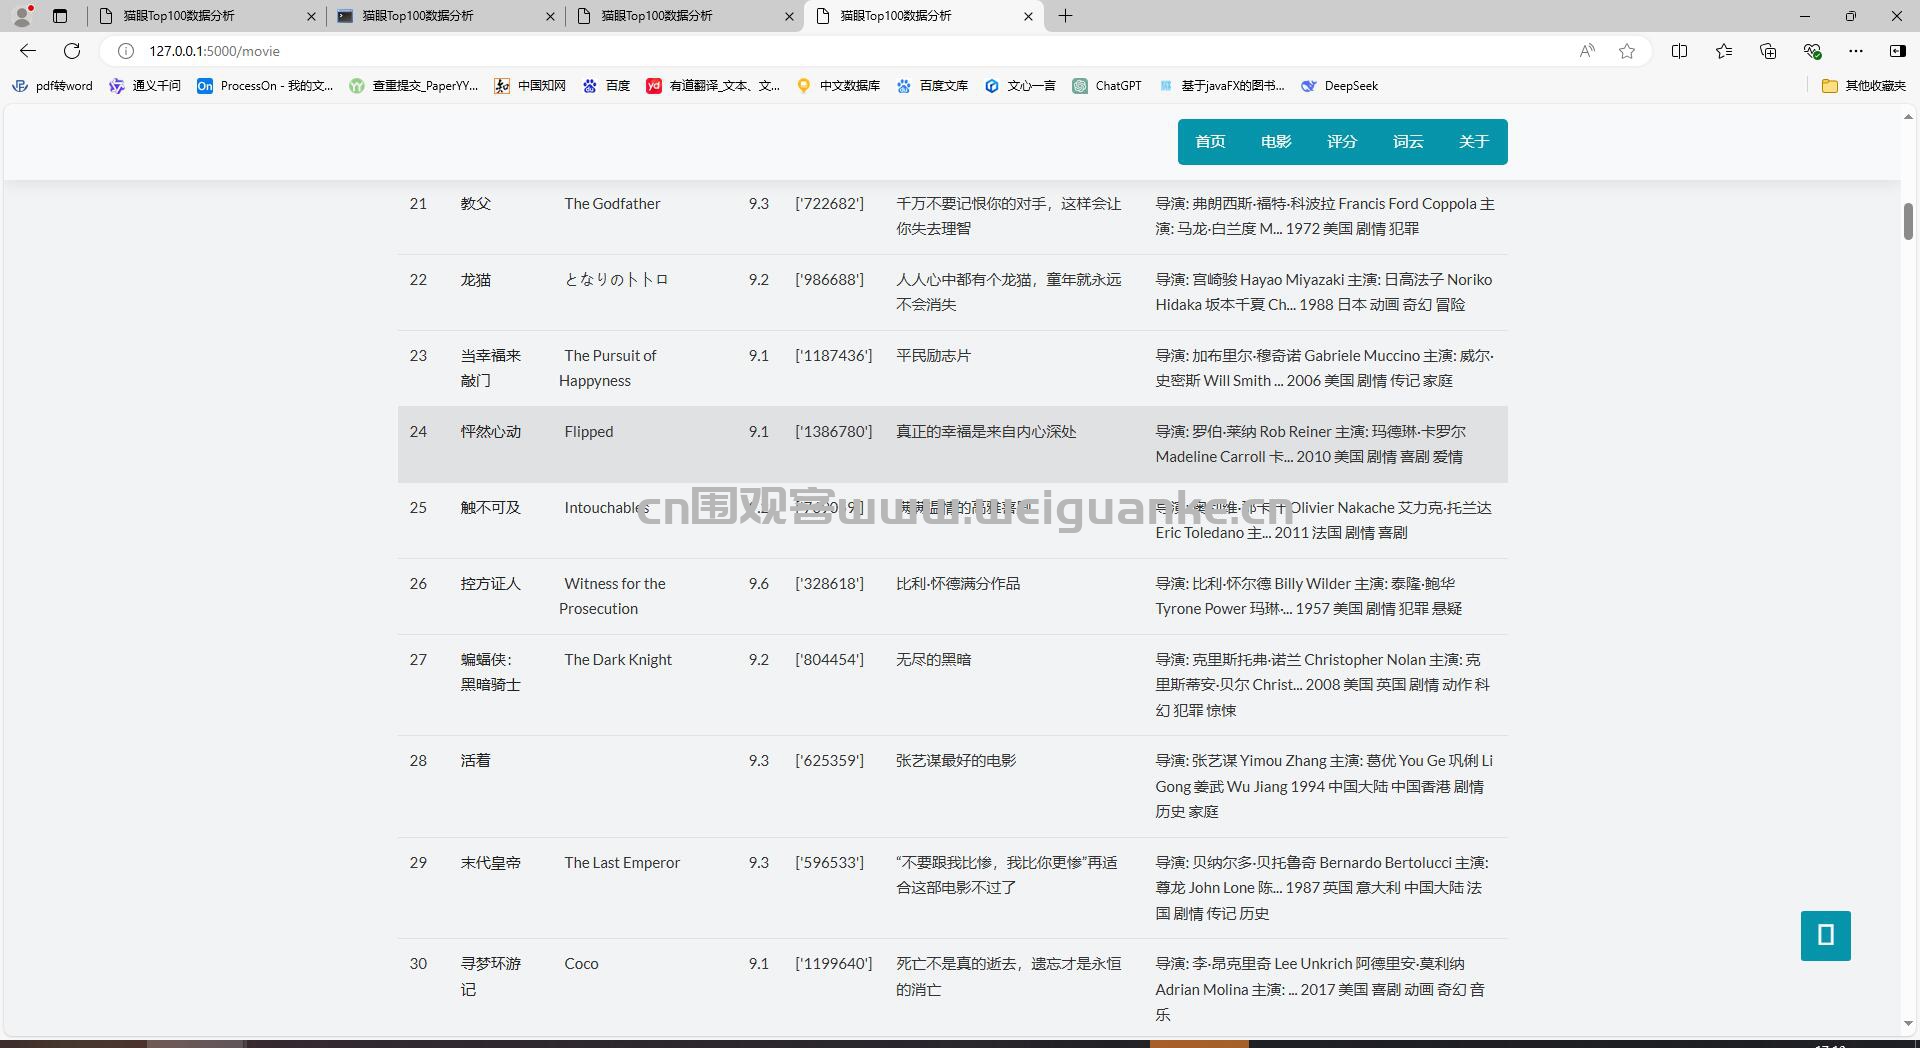The image size is (1920, 1048).
Task: Go to 词云 in the navigation menu
Action: point(1408,142)
